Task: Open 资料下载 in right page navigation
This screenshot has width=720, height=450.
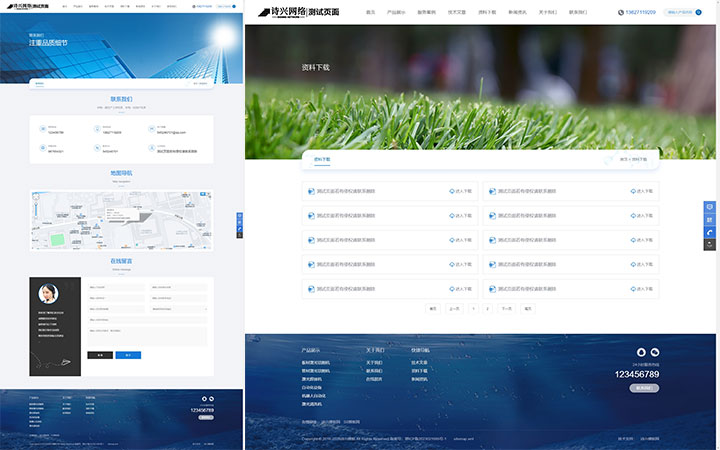Action: [x=487, y=12]
